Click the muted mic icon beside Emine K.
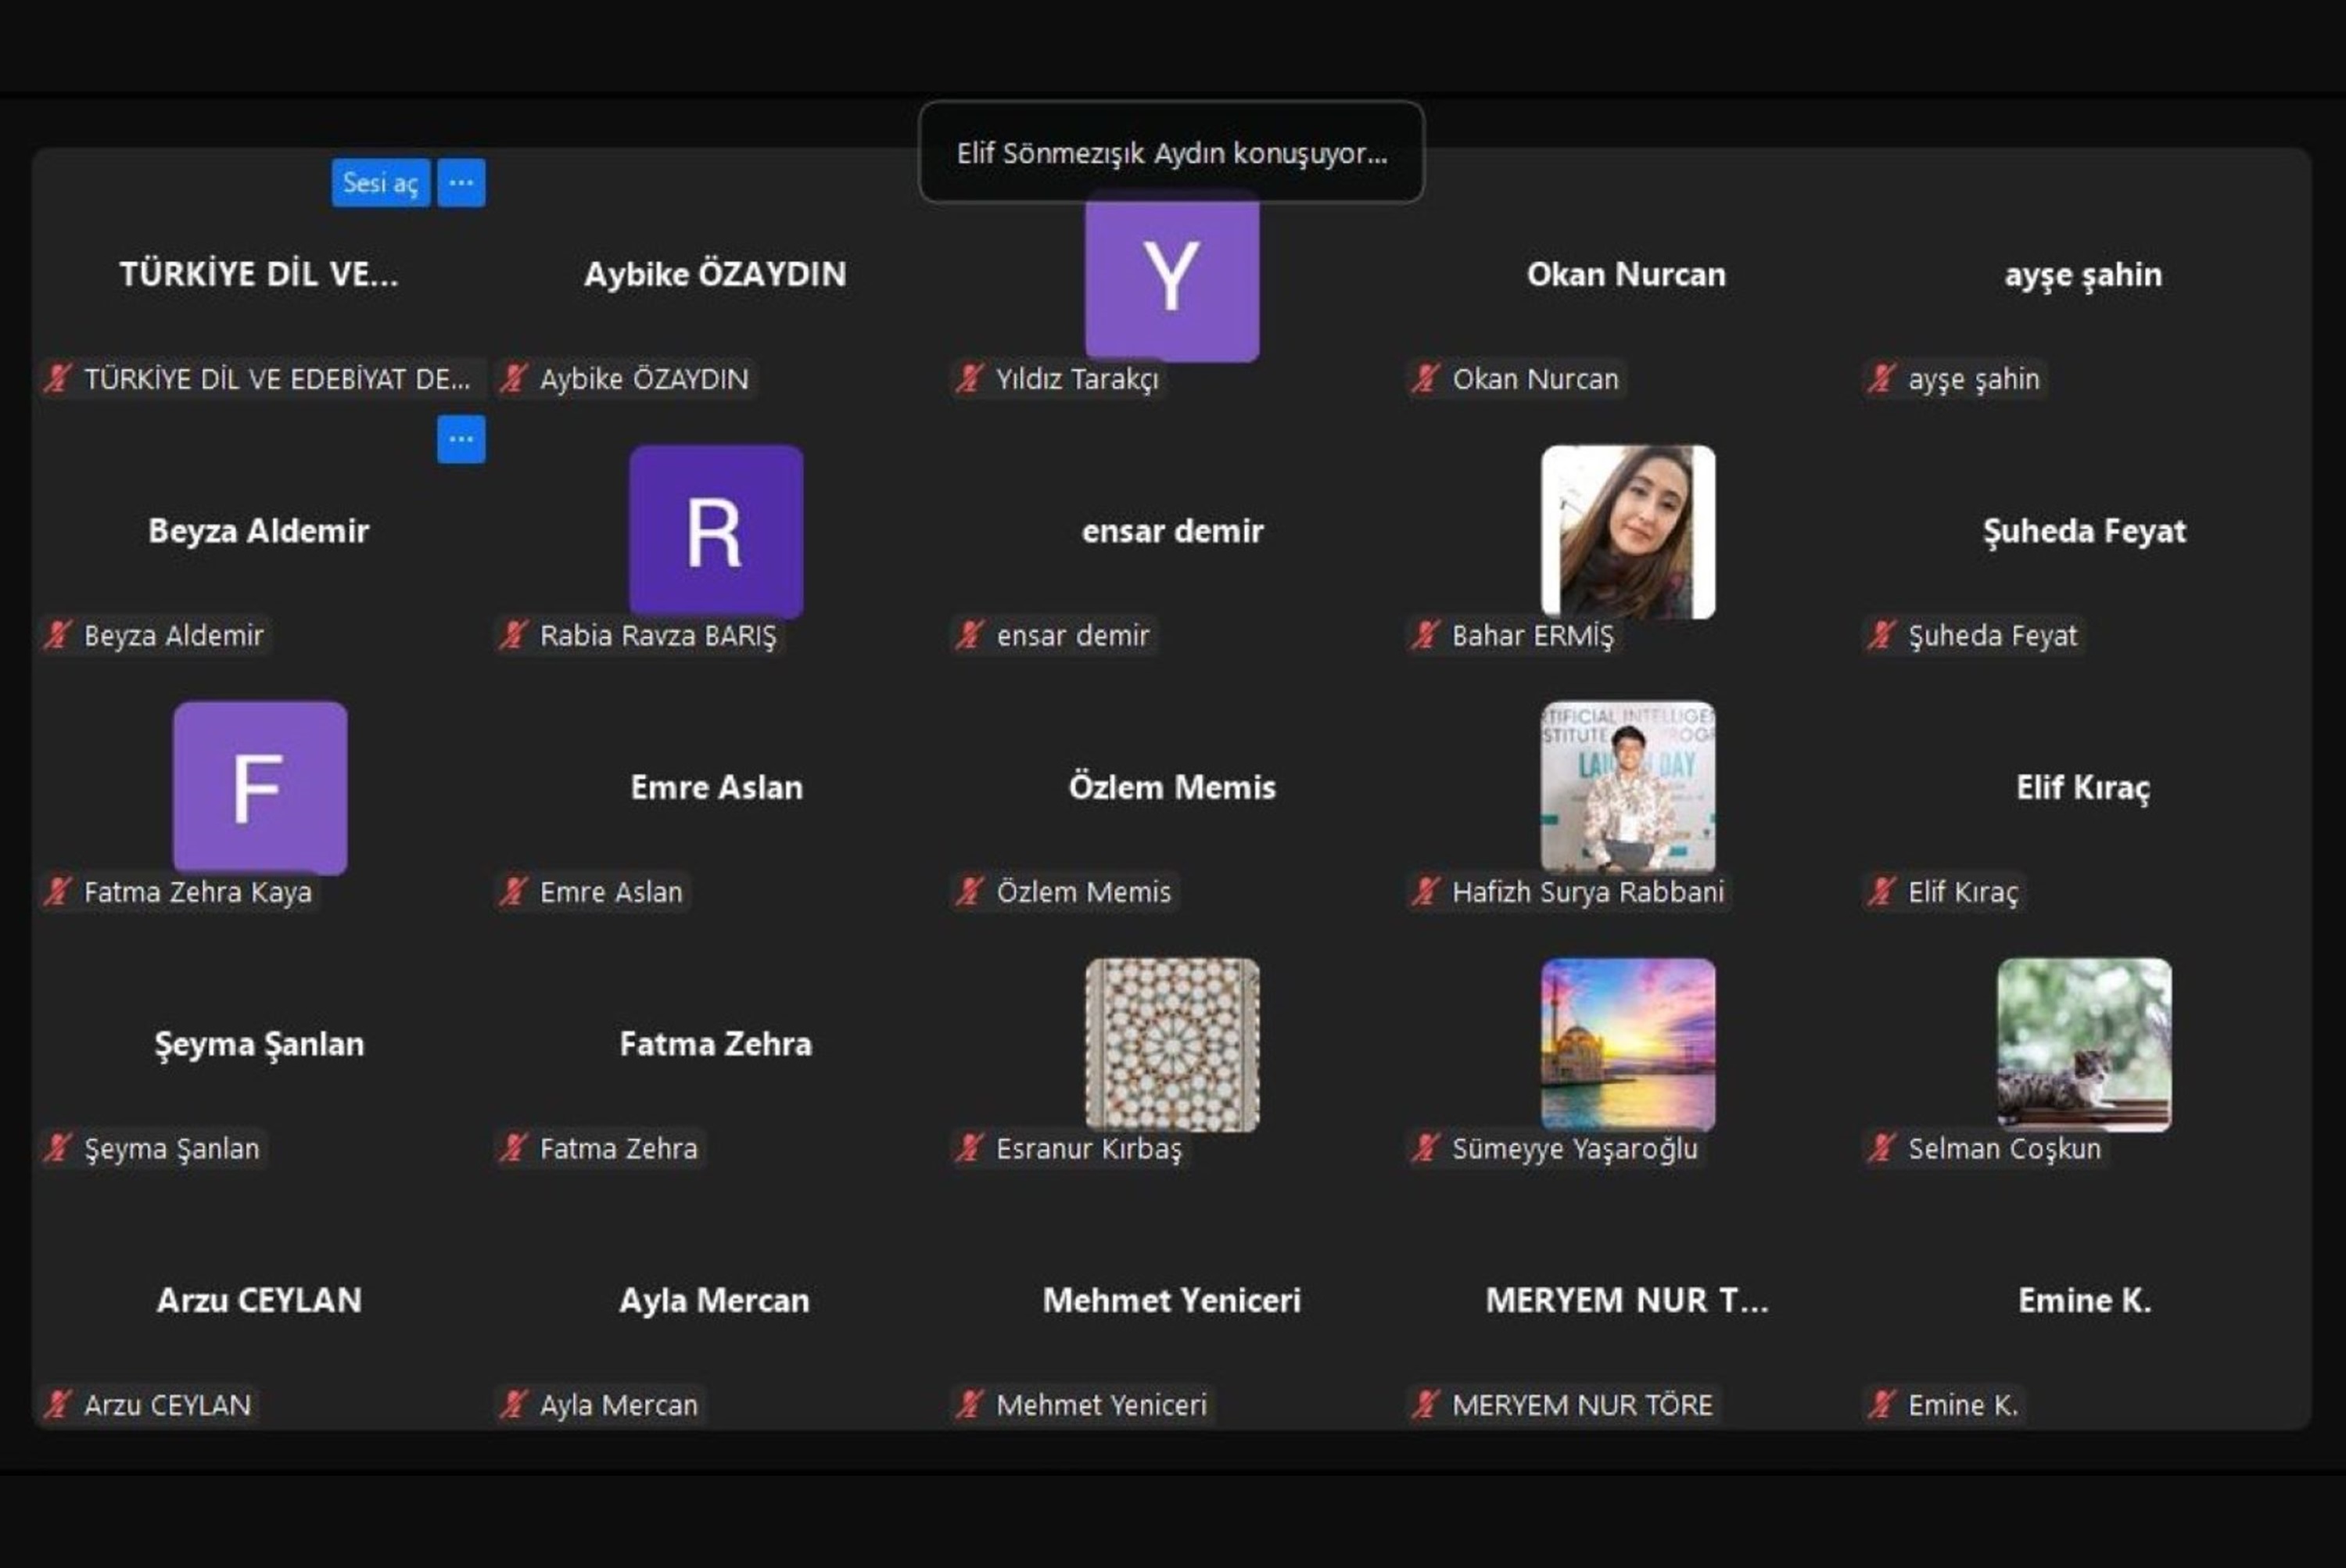 coord(1882,1404)
